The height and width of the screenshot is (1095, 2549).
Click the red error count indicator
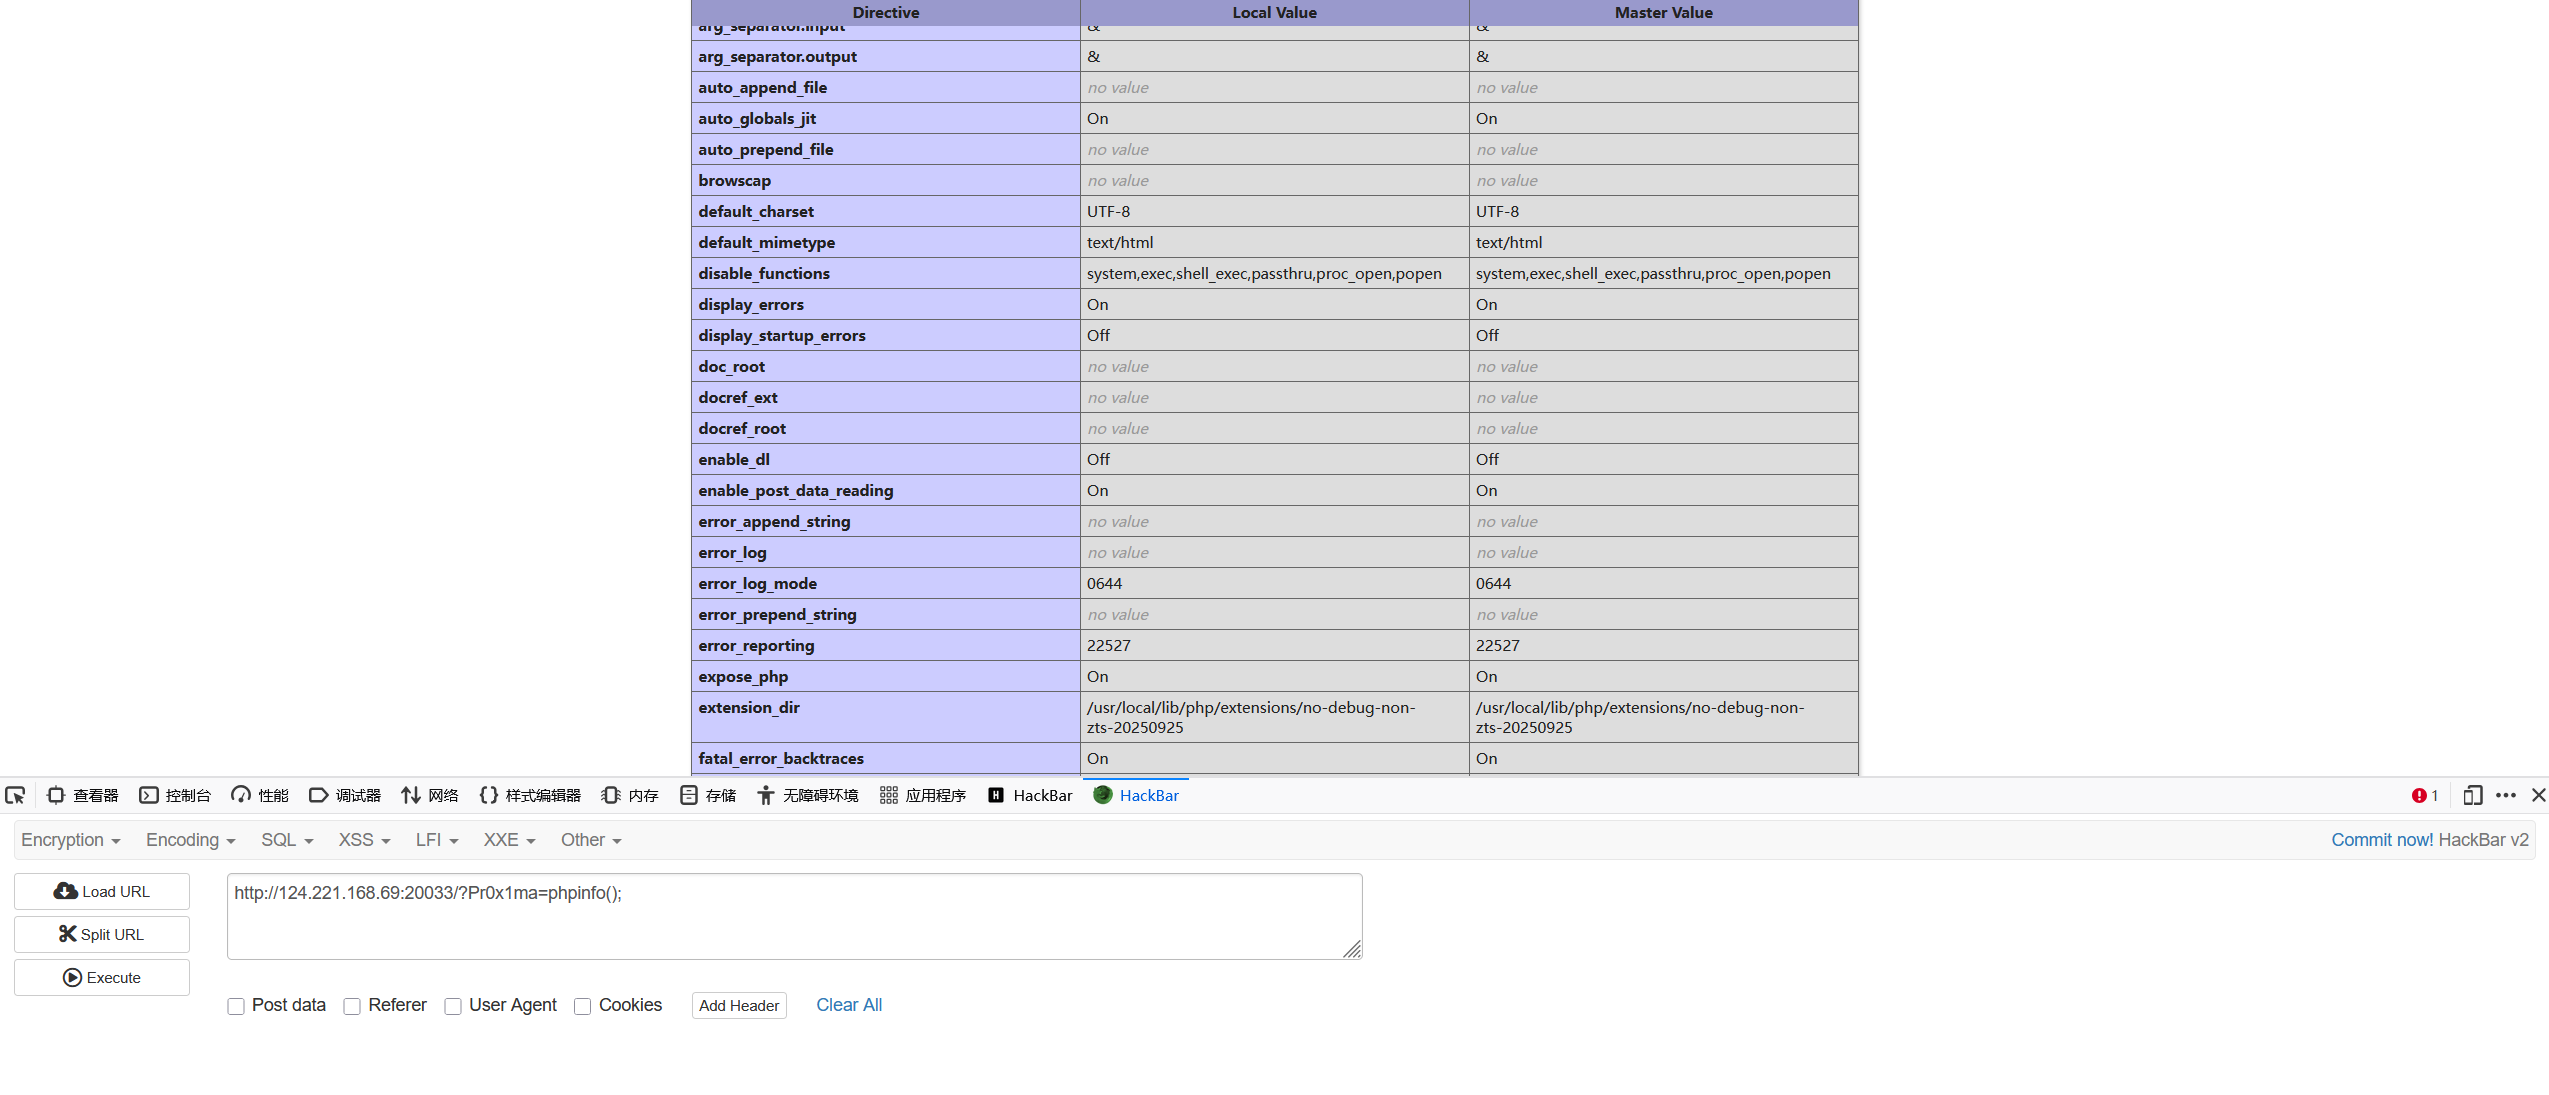(x=2424, y=795)
